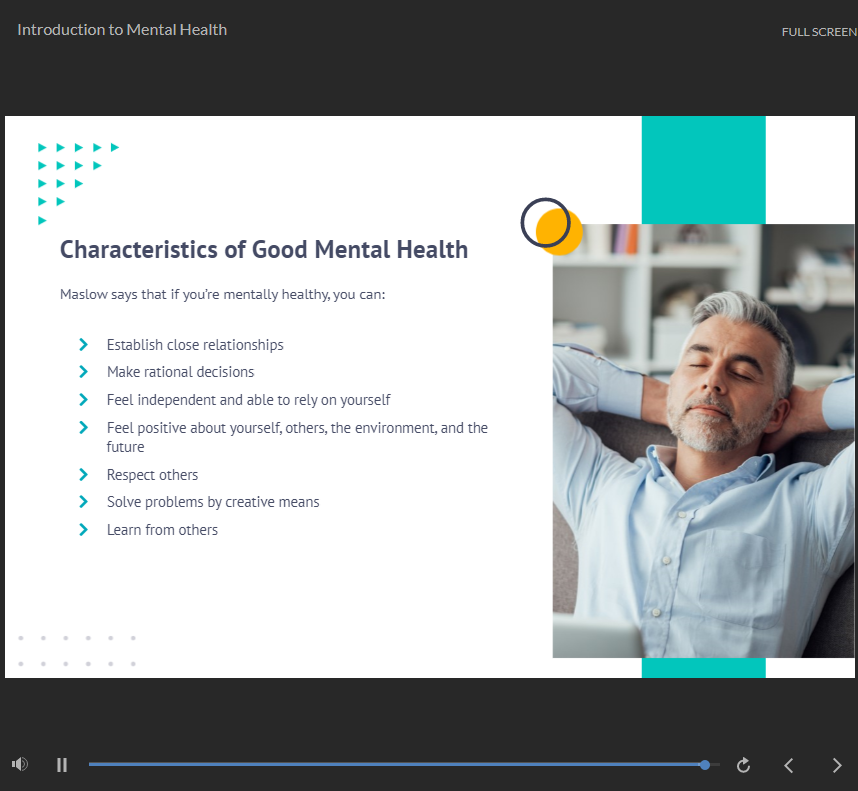The width and height of the screenshot is (858, 791).
Task: Click the blue seekbar handle
Action: pyautogui.click(x=705, y=765)
